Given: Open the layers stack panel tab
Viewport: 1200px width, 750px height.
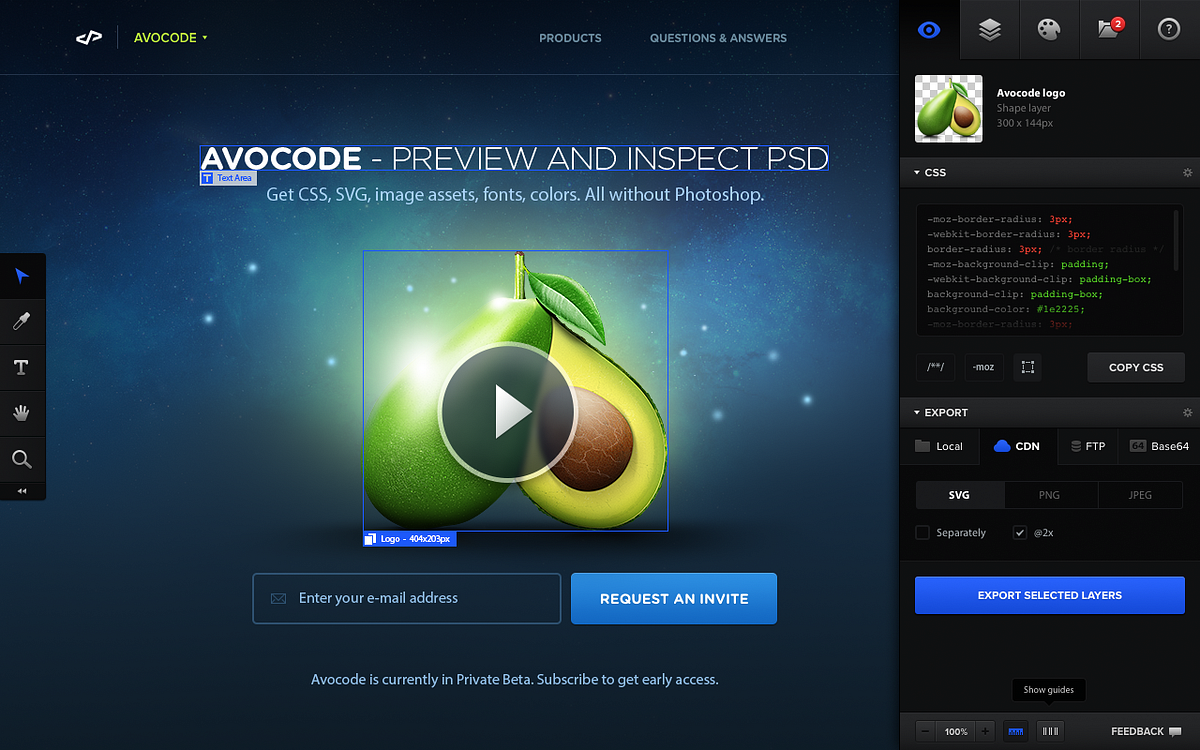Looking at the screenshot, I should point(990,30).
